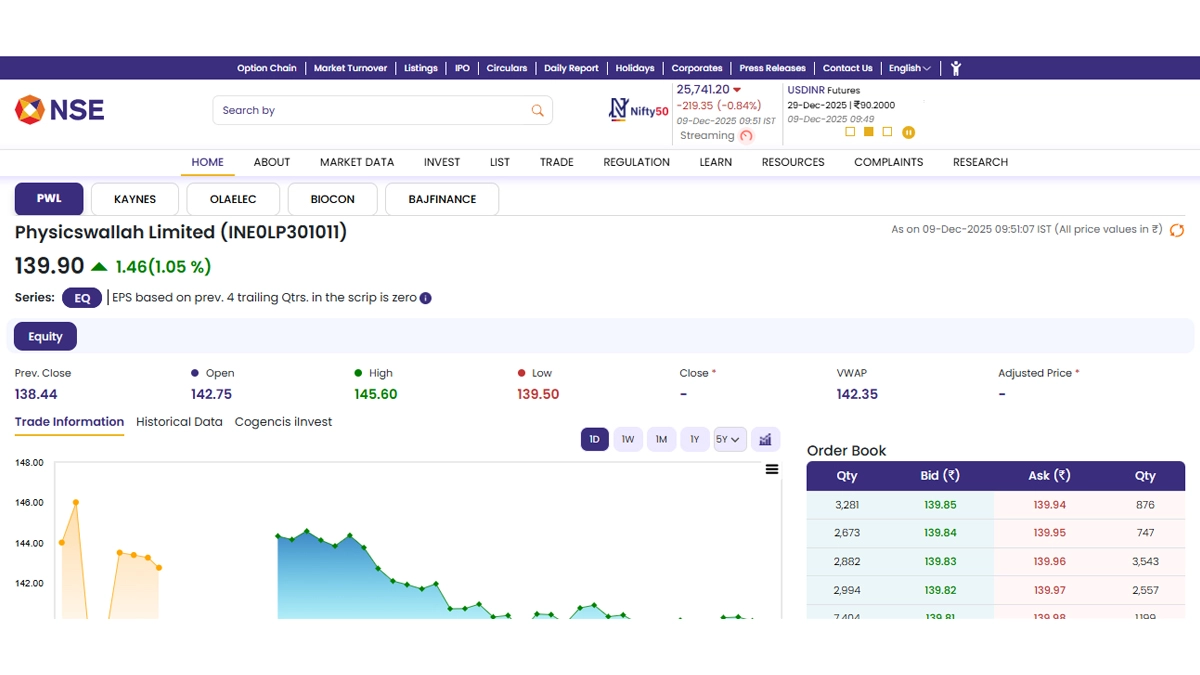The image size is (1200, 675).
Task: Open the MARKET DATA menu
Action: click(x=357, y=162)
